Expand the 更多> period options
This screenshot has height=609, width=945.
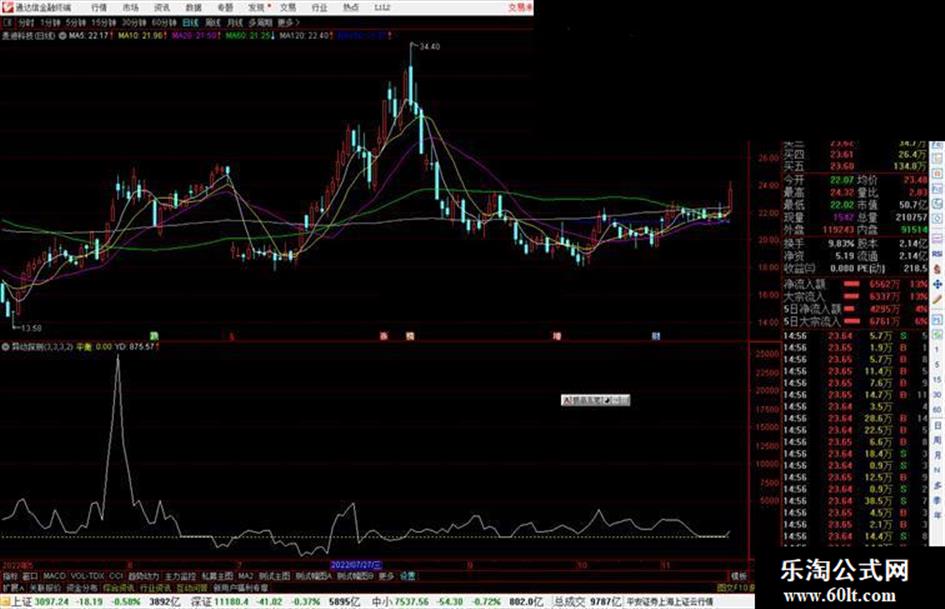(288, 22)
